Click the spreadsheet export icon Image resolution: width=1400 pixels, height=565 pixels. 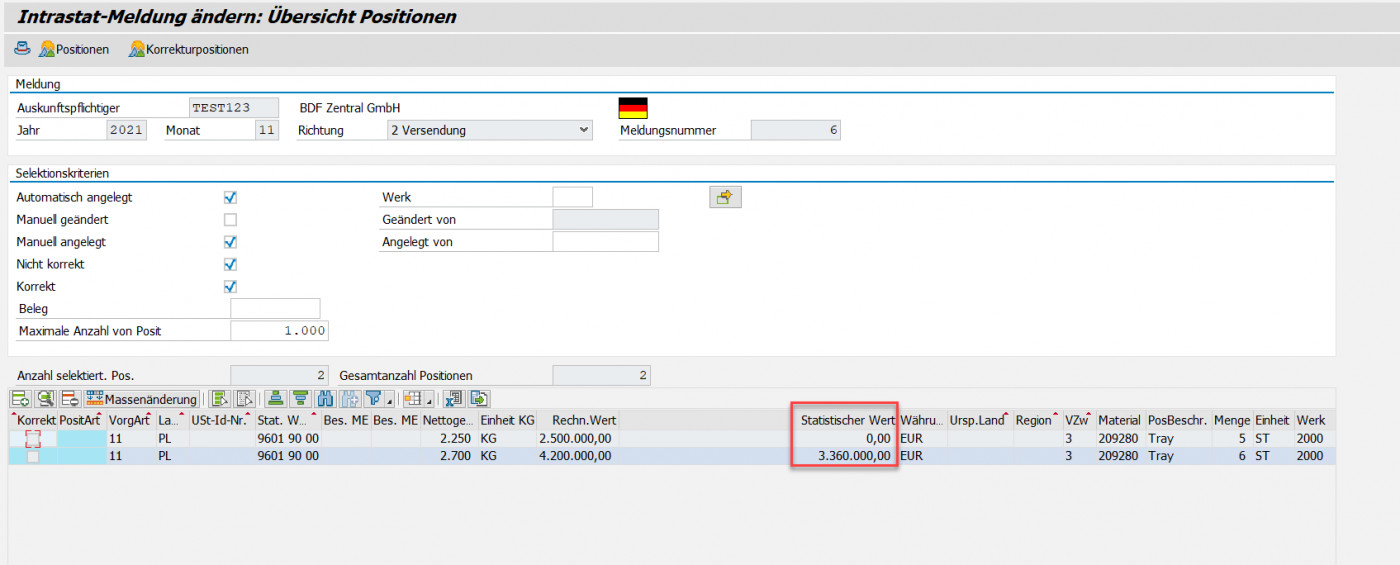(454, 399)
